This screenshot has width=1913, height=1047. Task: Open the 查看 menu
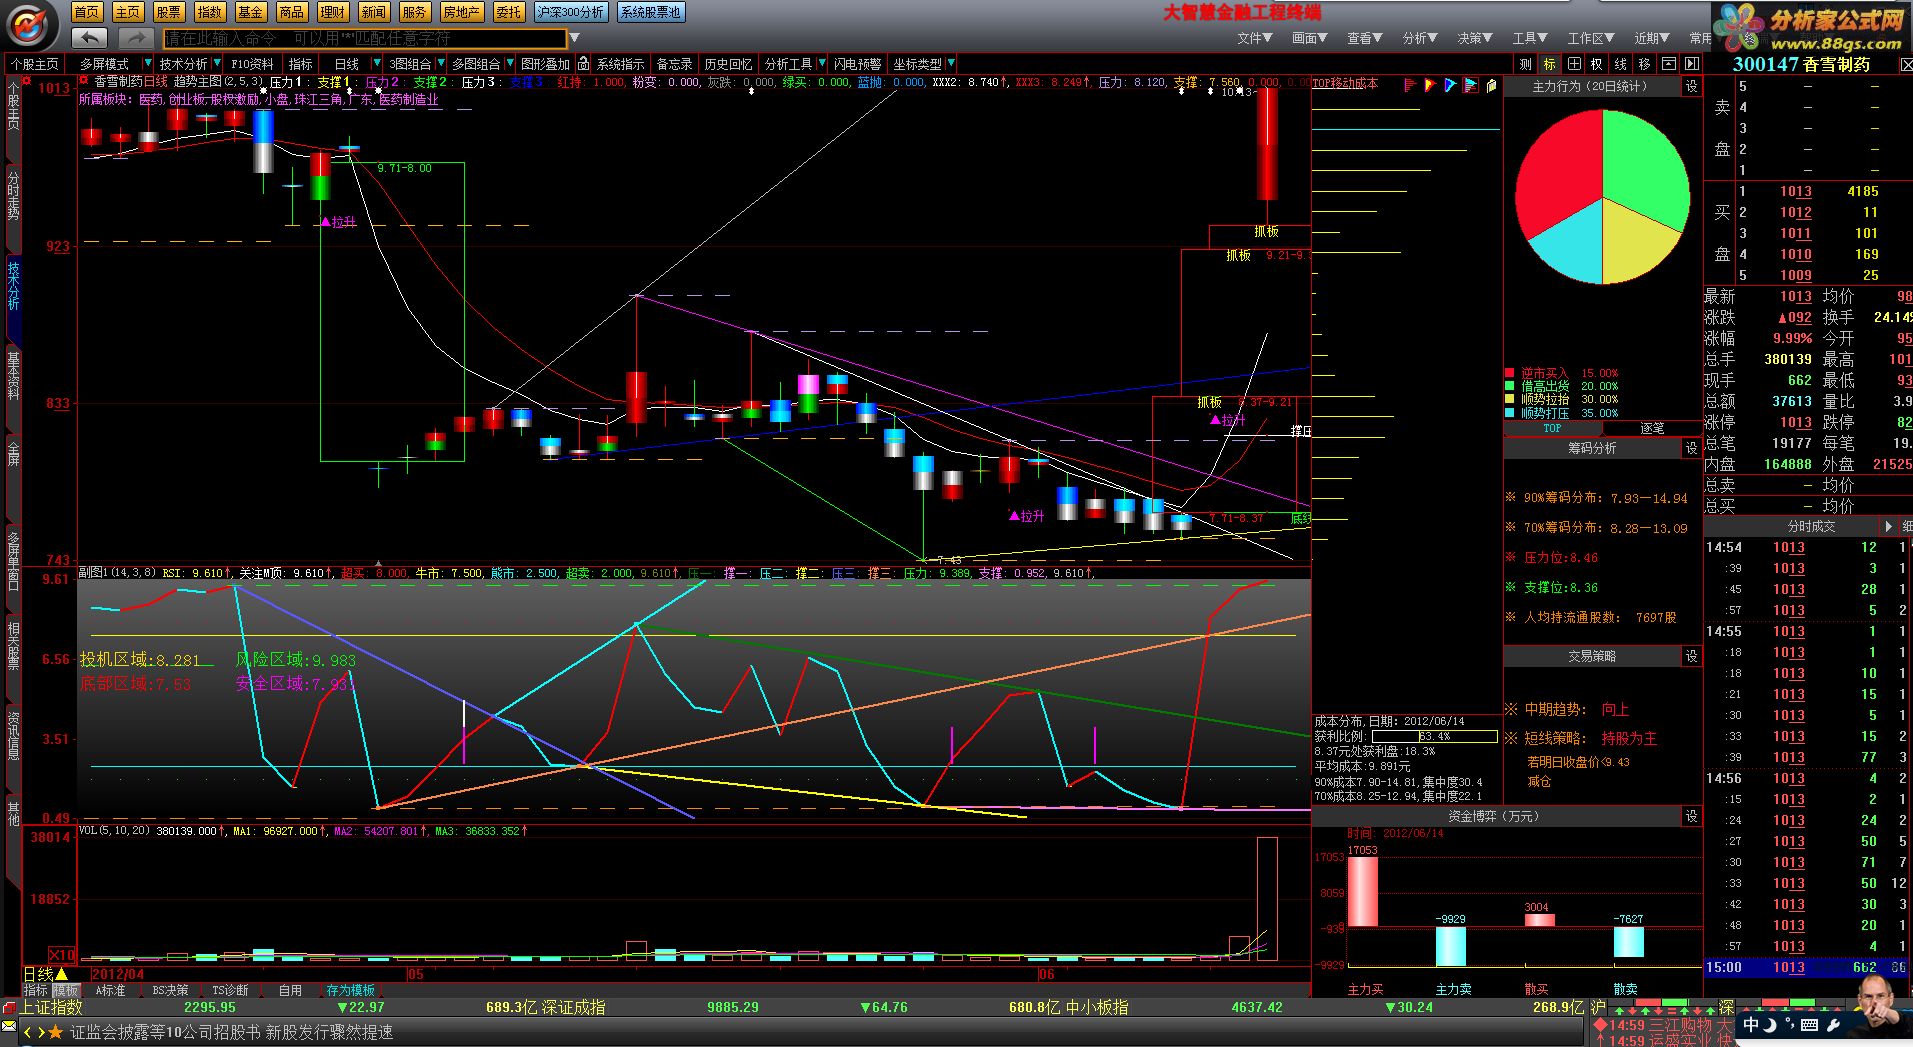pos(1364,38)
